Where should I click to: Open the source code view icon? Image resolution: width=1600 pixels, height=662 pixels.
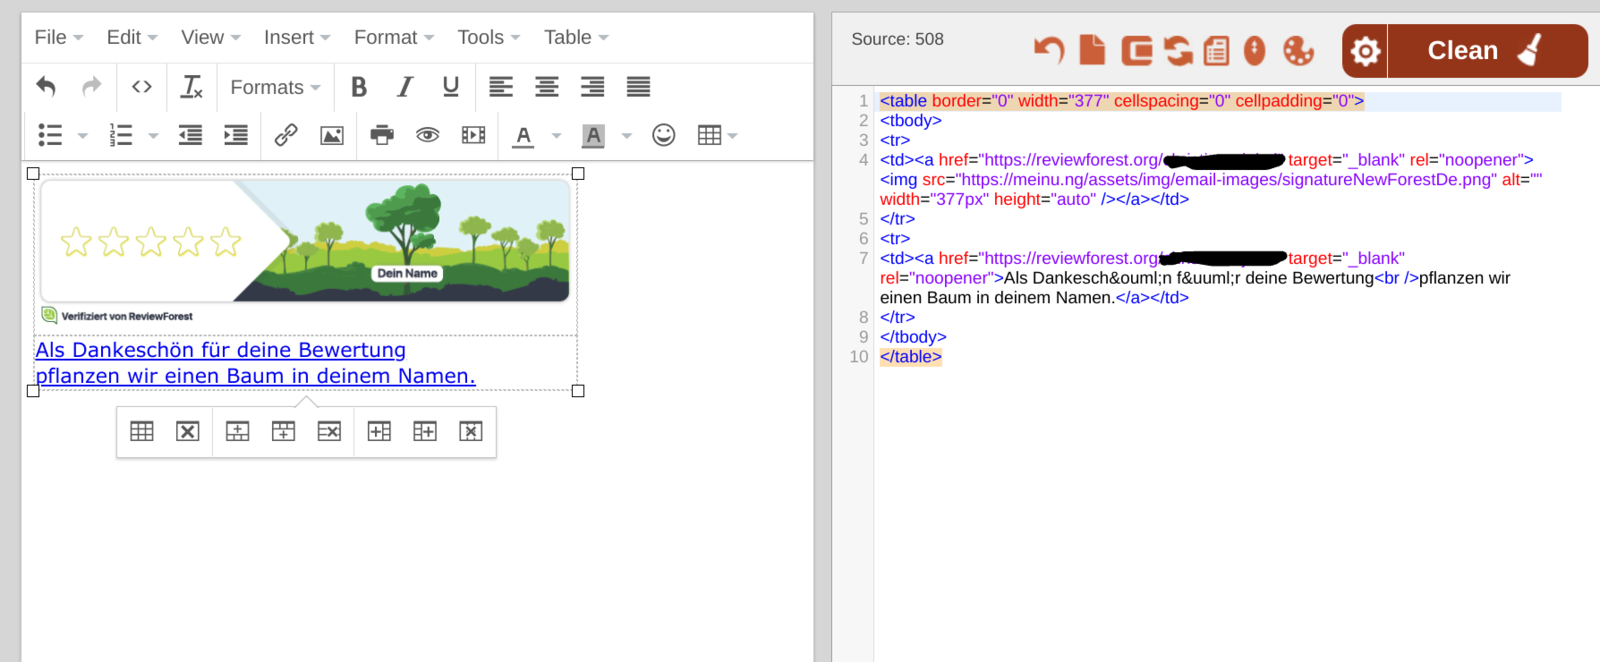point(142,87)
